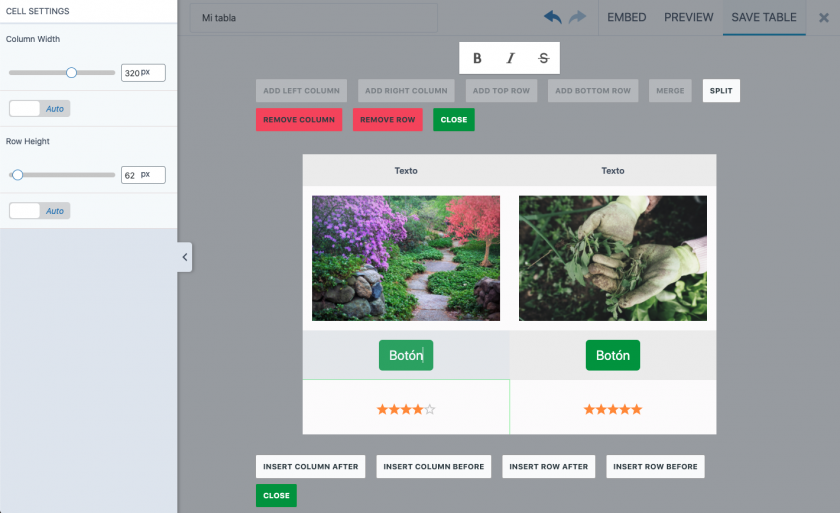The width and height of the screenshot is (840, 513).
Task: Toggle strikethrough text formatting
Action: coord(543,58)
